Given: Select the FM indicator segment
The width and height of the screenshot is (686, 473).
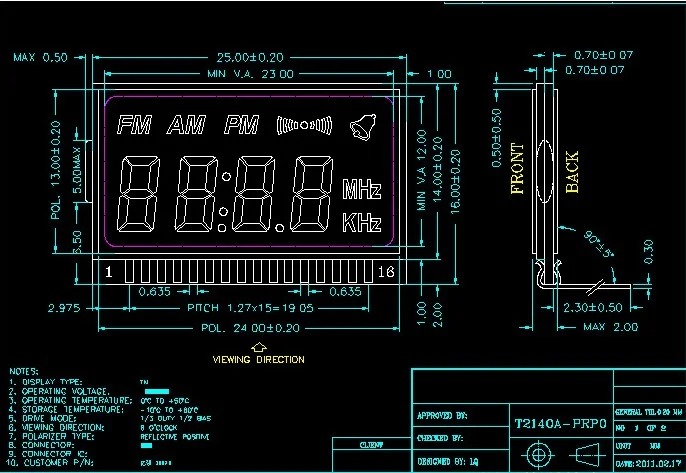Looking at the screenshot, I should coord(134,125).
